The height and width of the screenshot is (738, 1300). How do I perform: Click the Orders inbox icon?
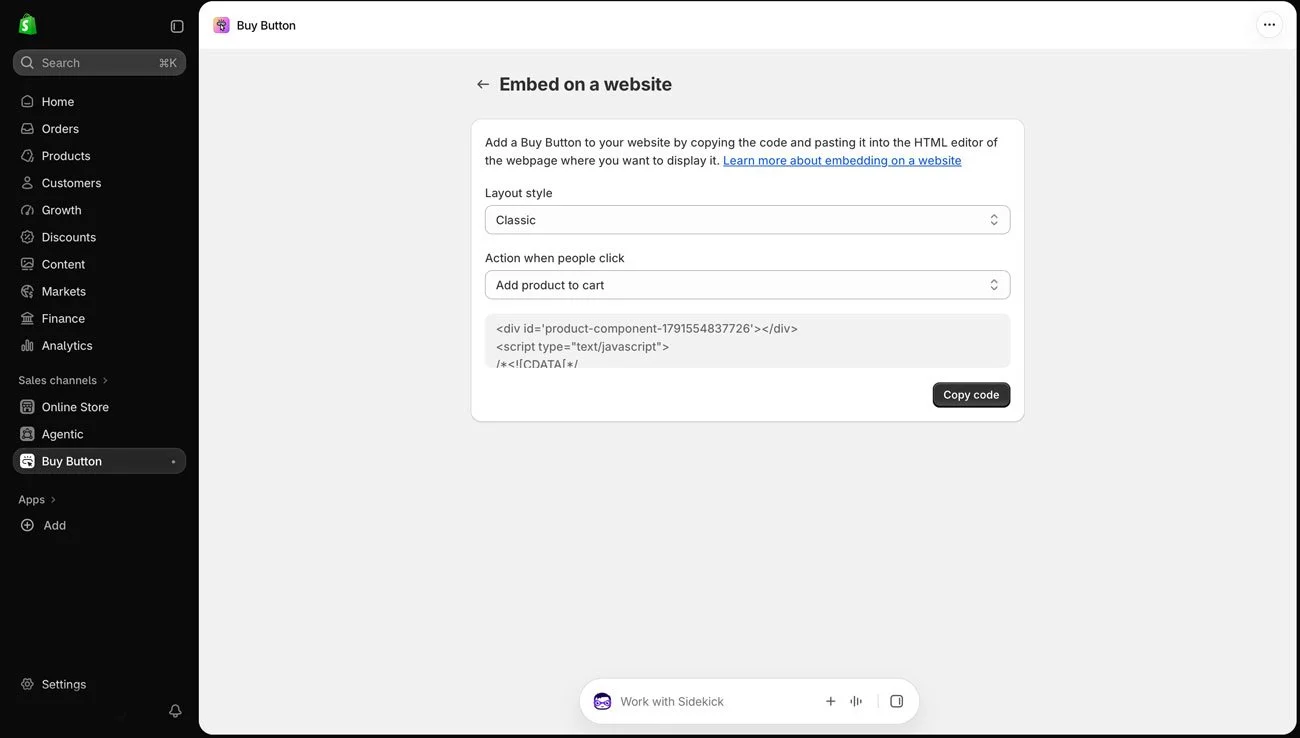[x=27, y=129]
